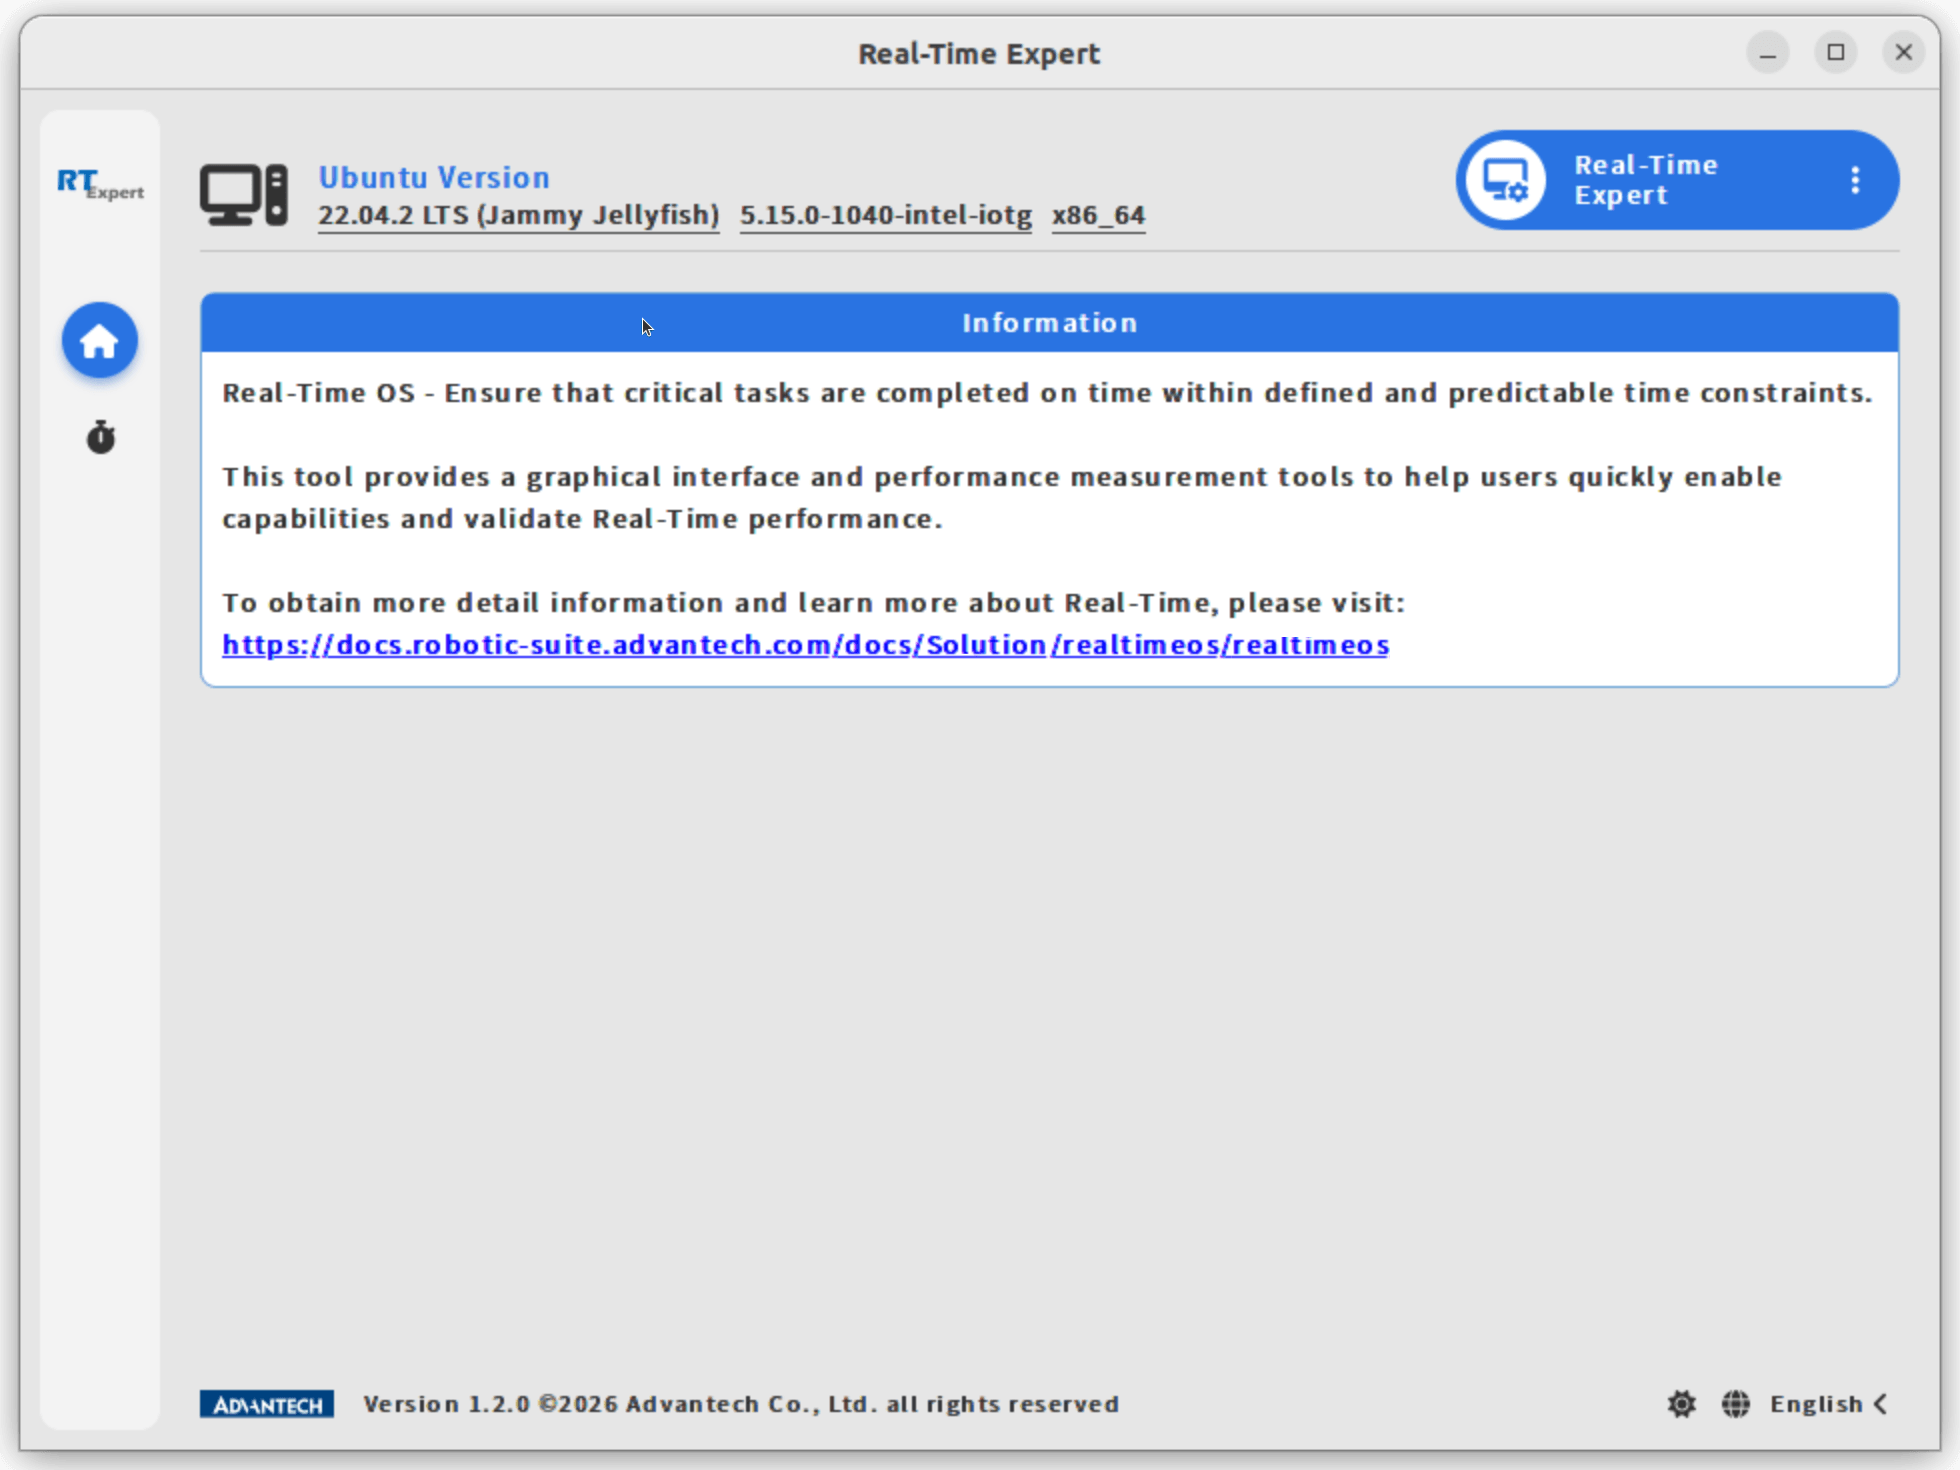Click the RT Expert logo
Screen dimensions: 1960x1470
click(x=100, y=184)
